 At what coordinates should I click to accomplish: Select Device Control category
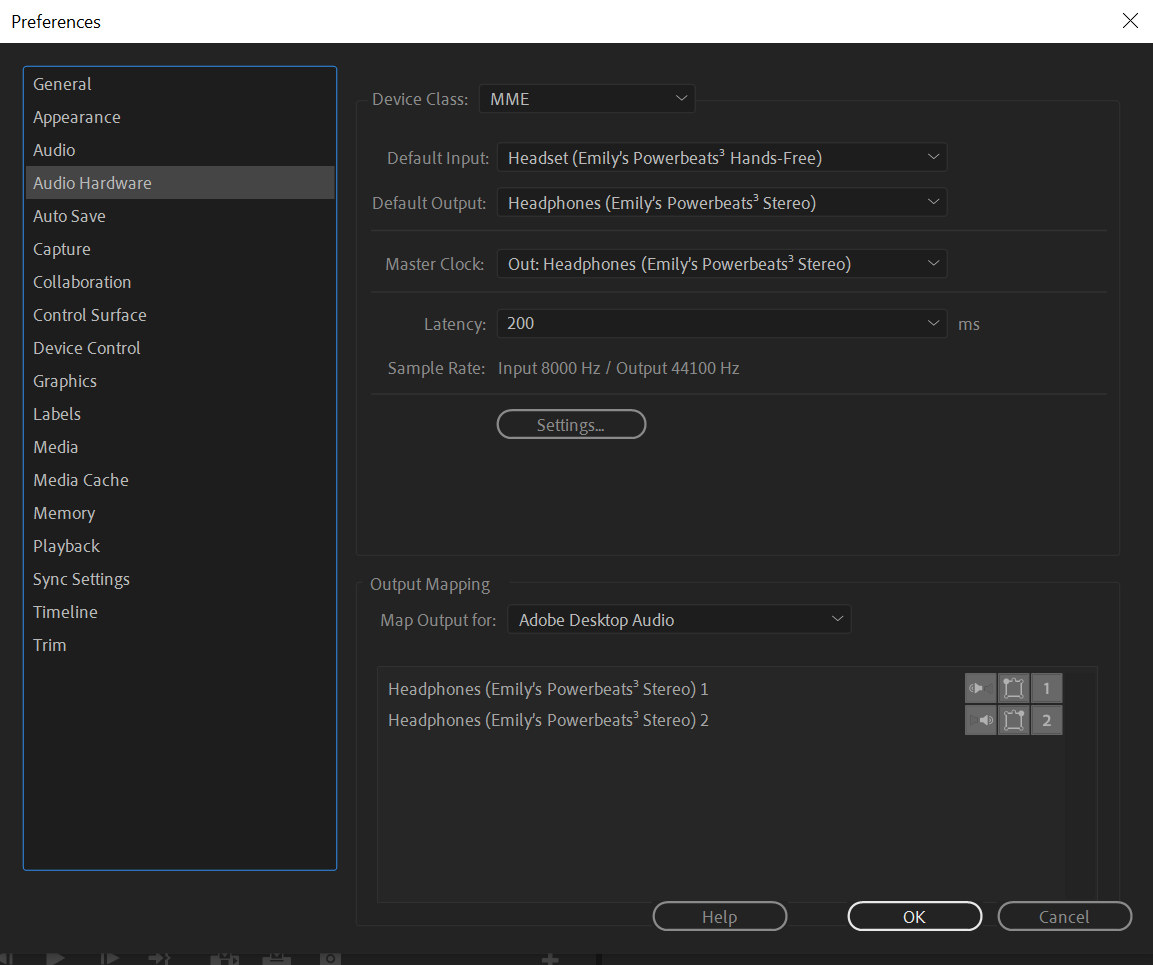coord(180,348)
